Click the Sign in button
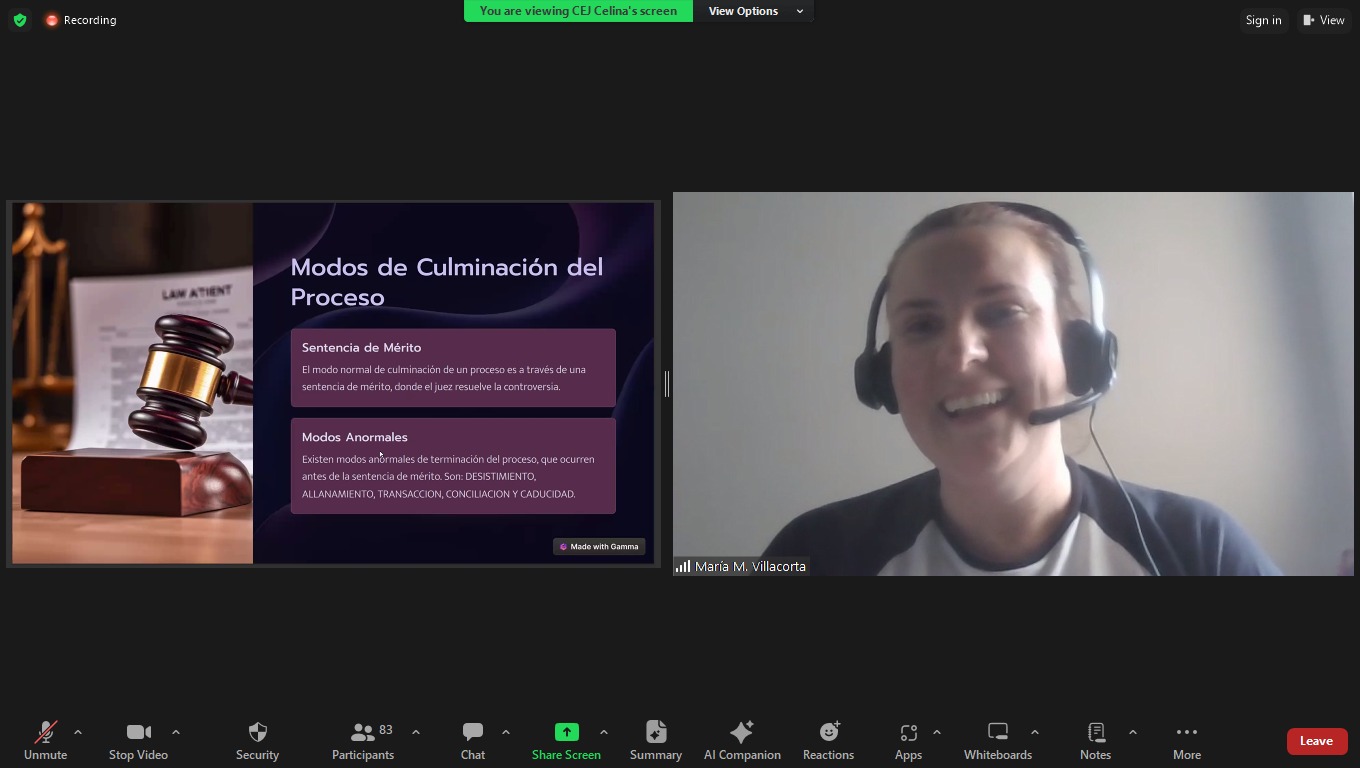1360x768 pixels. pyautogui.click(x=1263, y=20)
